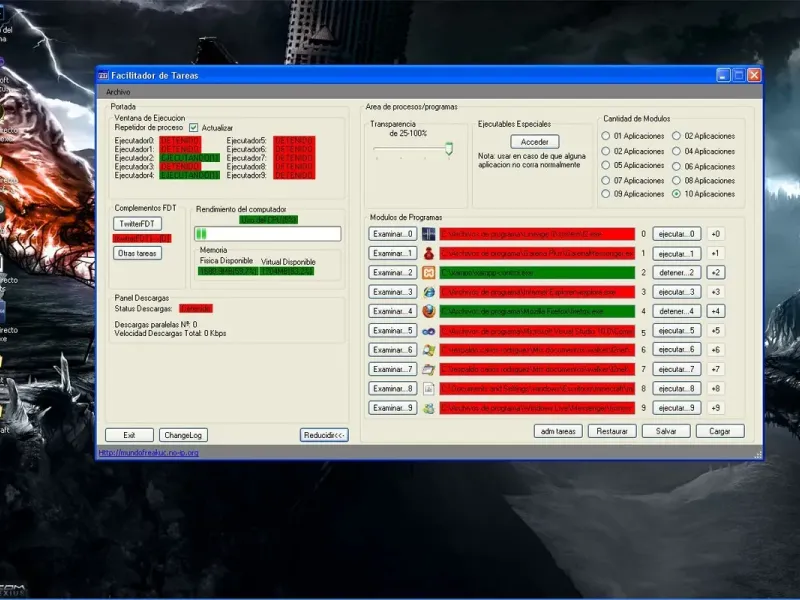
Task: Click the ejecutar...1 button
Action: [x=677, y=254]
